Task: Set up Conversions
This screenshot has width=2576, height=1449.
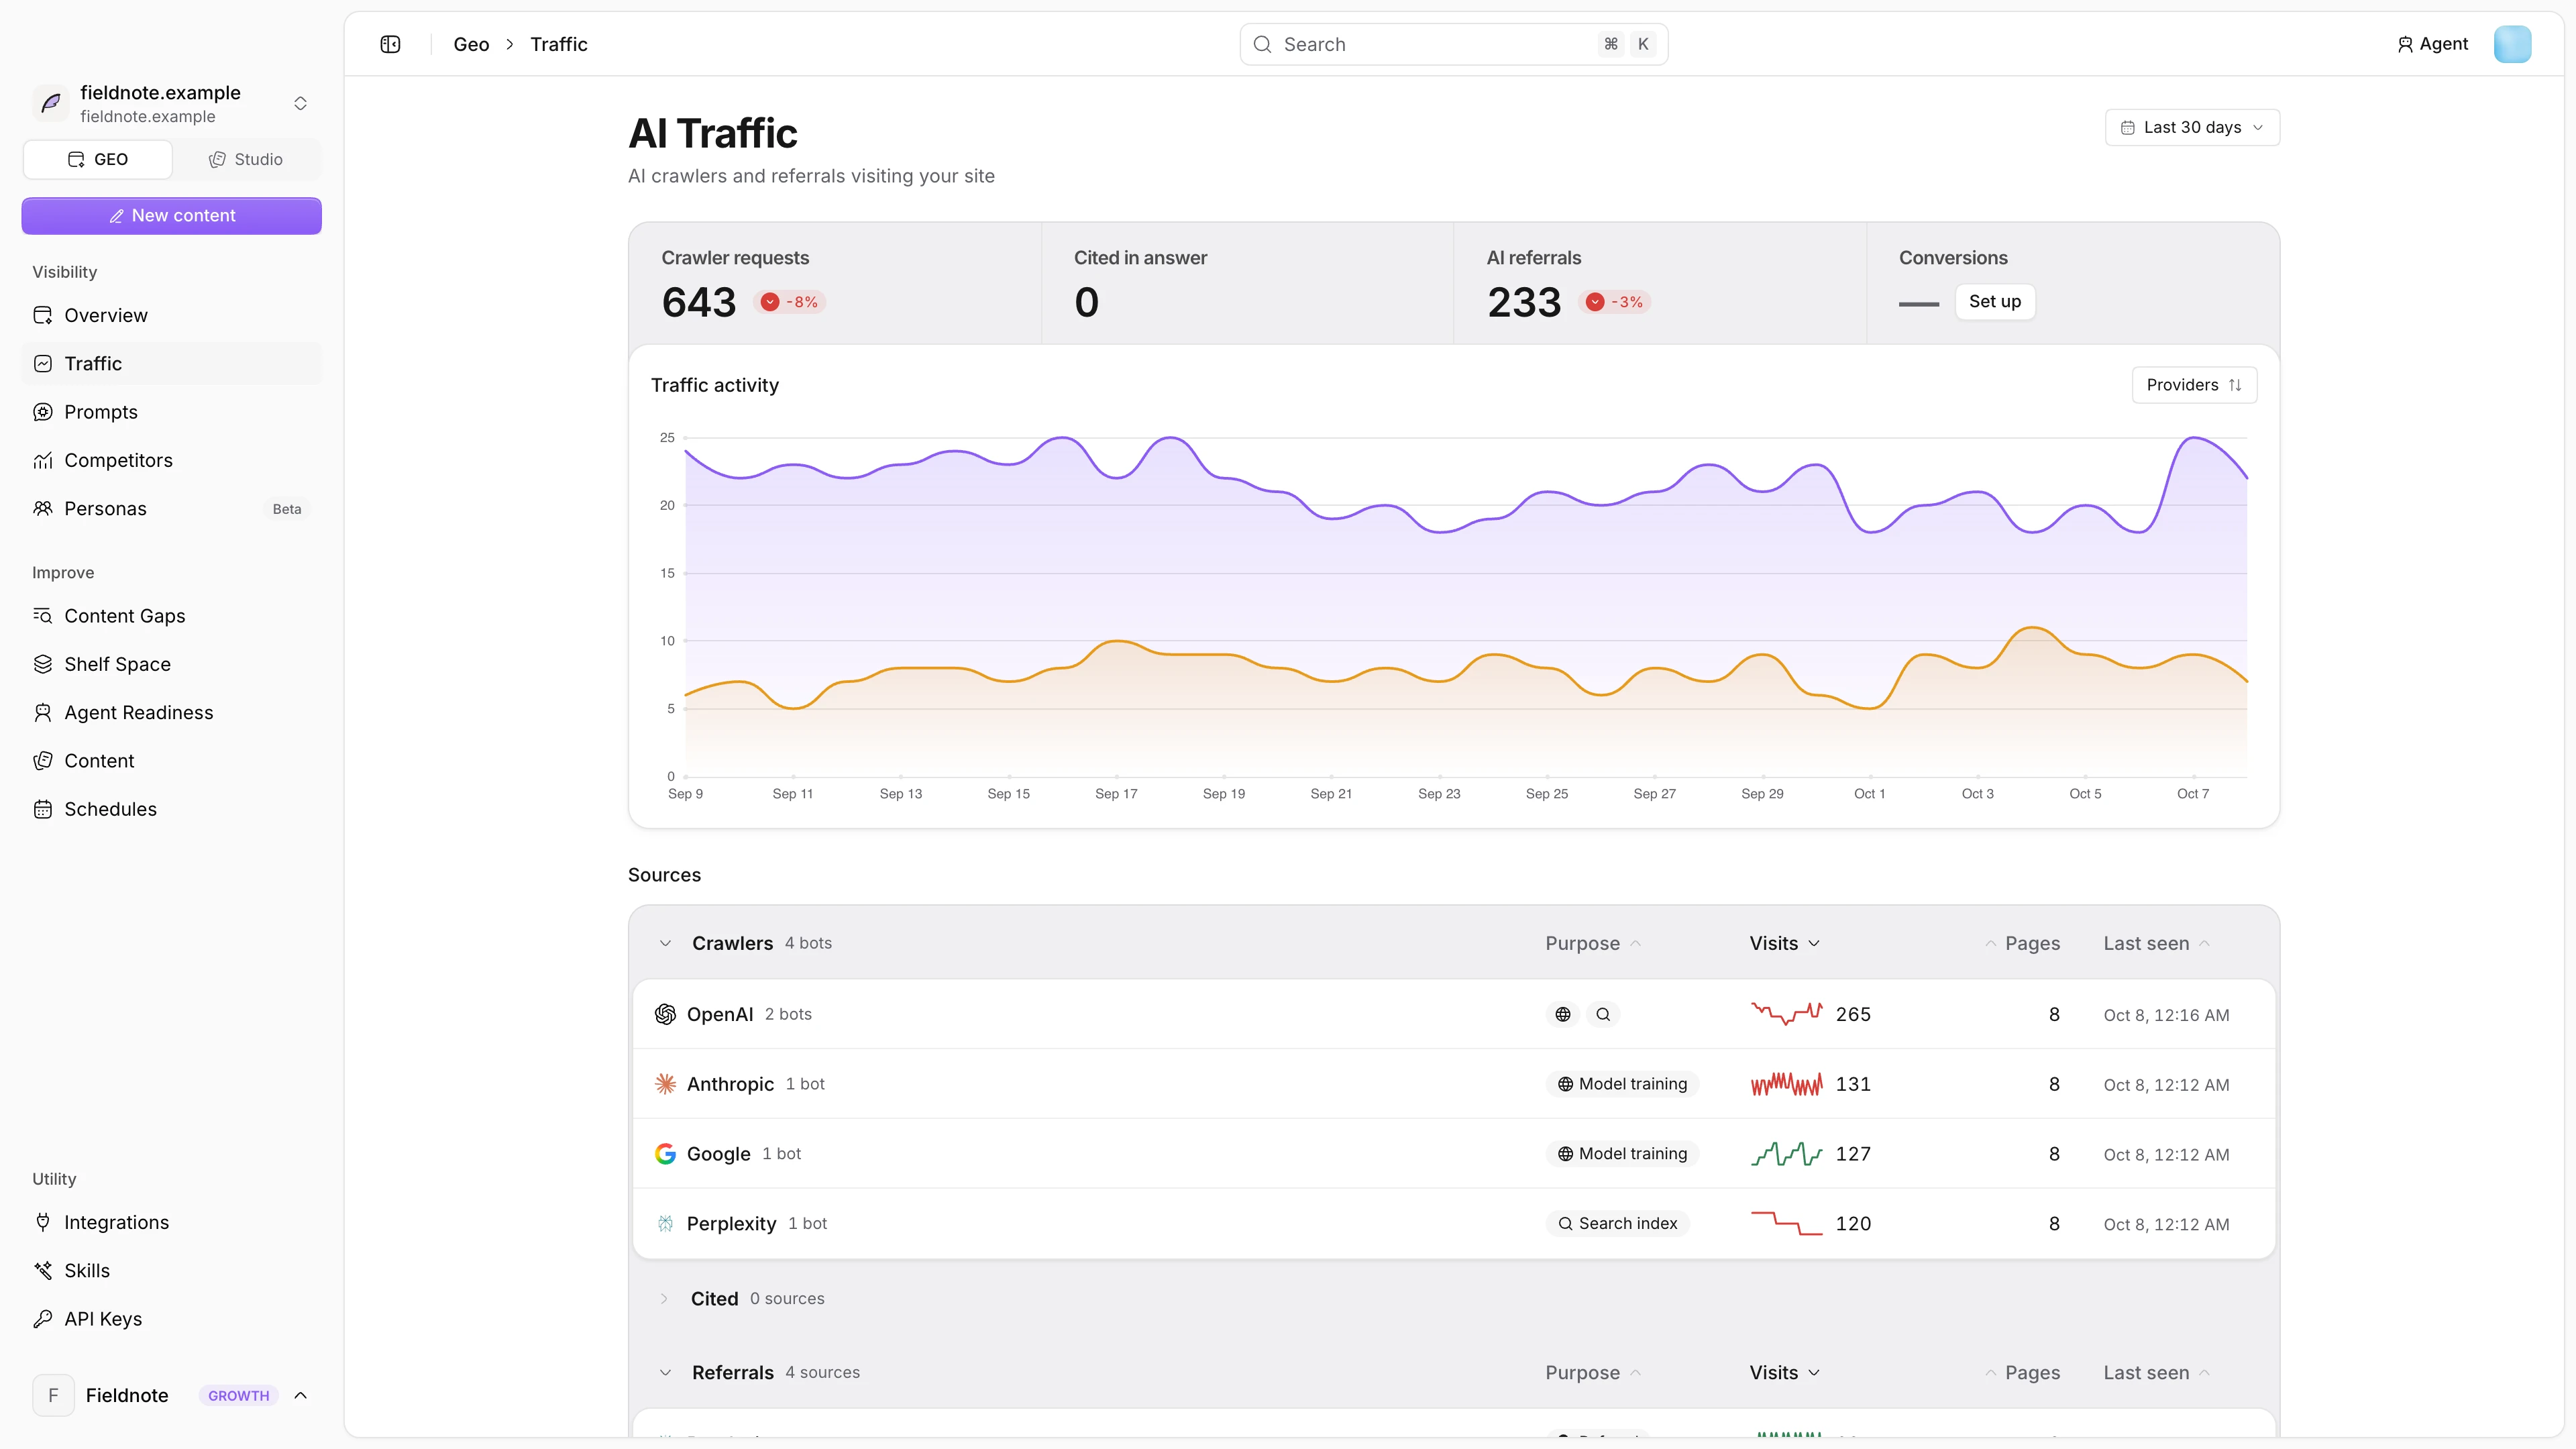Action: (1994, 302)
